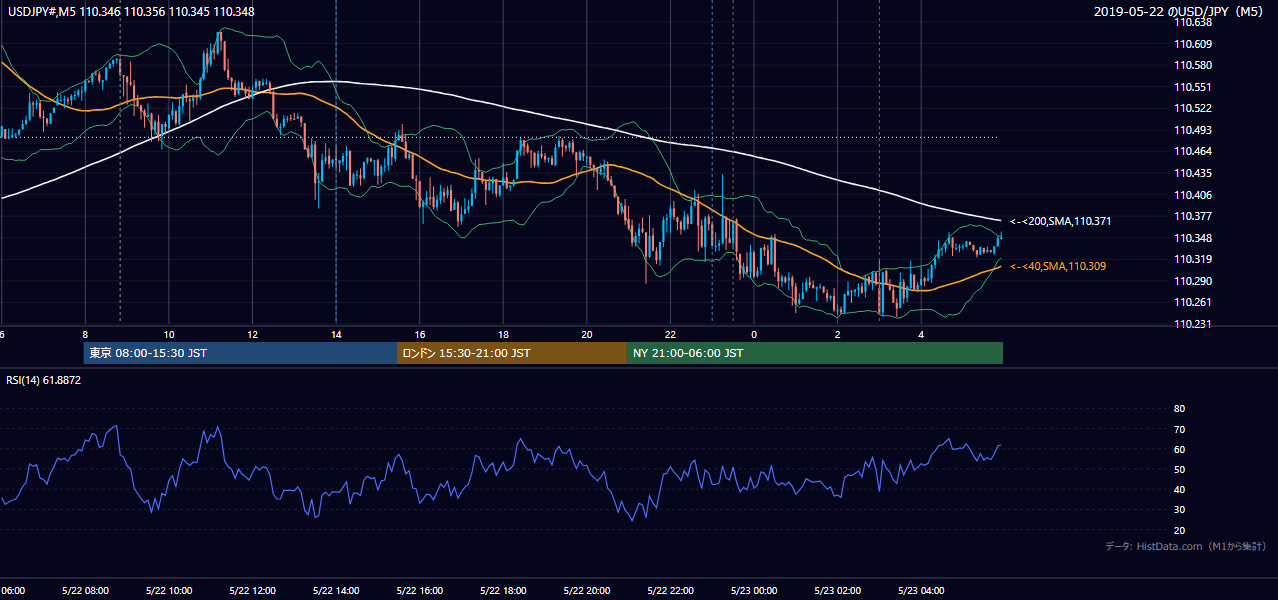
Task: Click RSI scale value 50
Action: tap(1179, 469)
